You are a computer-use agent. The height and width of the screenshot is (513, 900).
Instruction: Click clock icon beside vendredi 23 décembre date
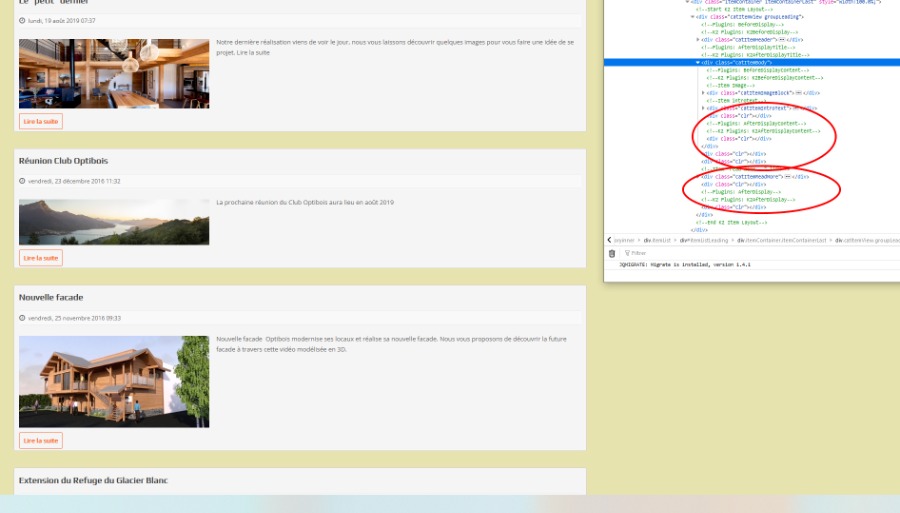click(22, 181)
